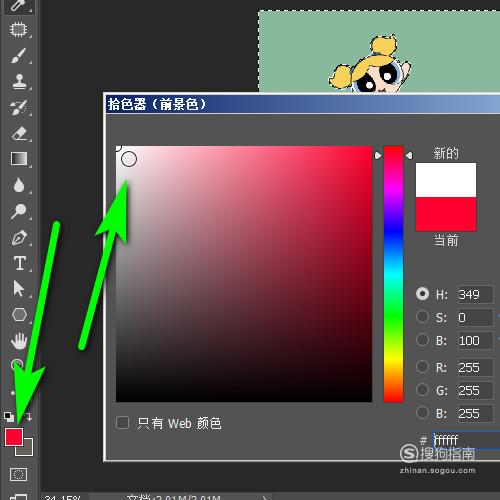Select the Clone Stamp tool
Screen dimensions: 500x500
[19, 81]
